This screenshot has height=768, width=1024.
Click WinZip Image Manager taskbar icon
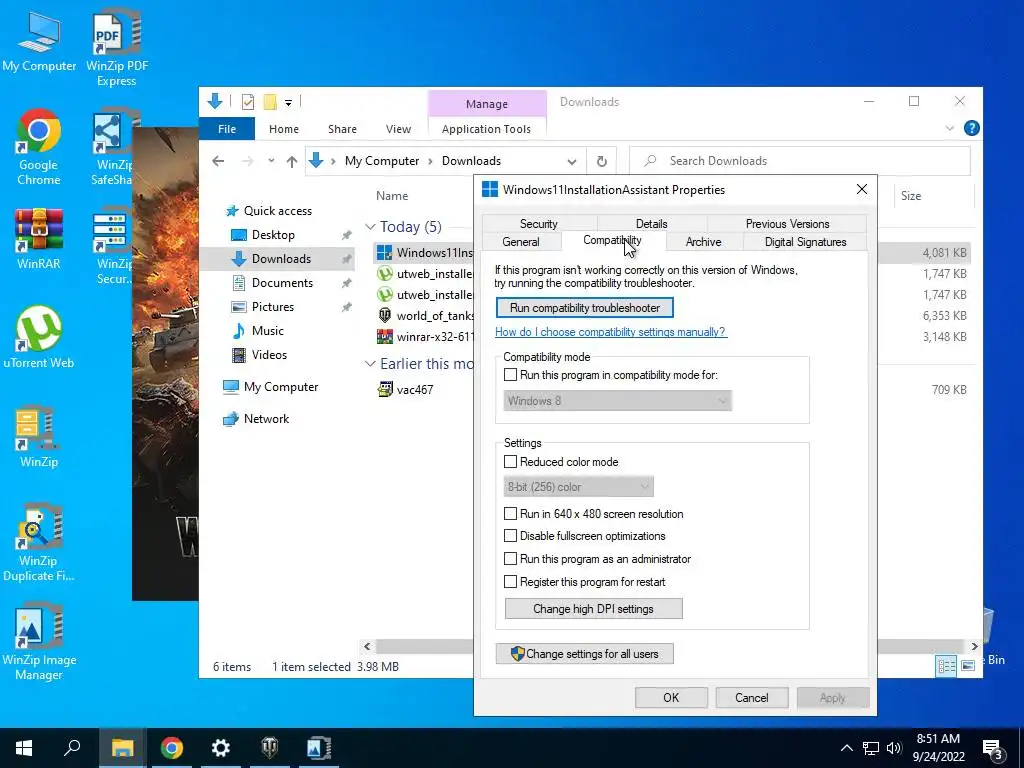coord(319,748)
